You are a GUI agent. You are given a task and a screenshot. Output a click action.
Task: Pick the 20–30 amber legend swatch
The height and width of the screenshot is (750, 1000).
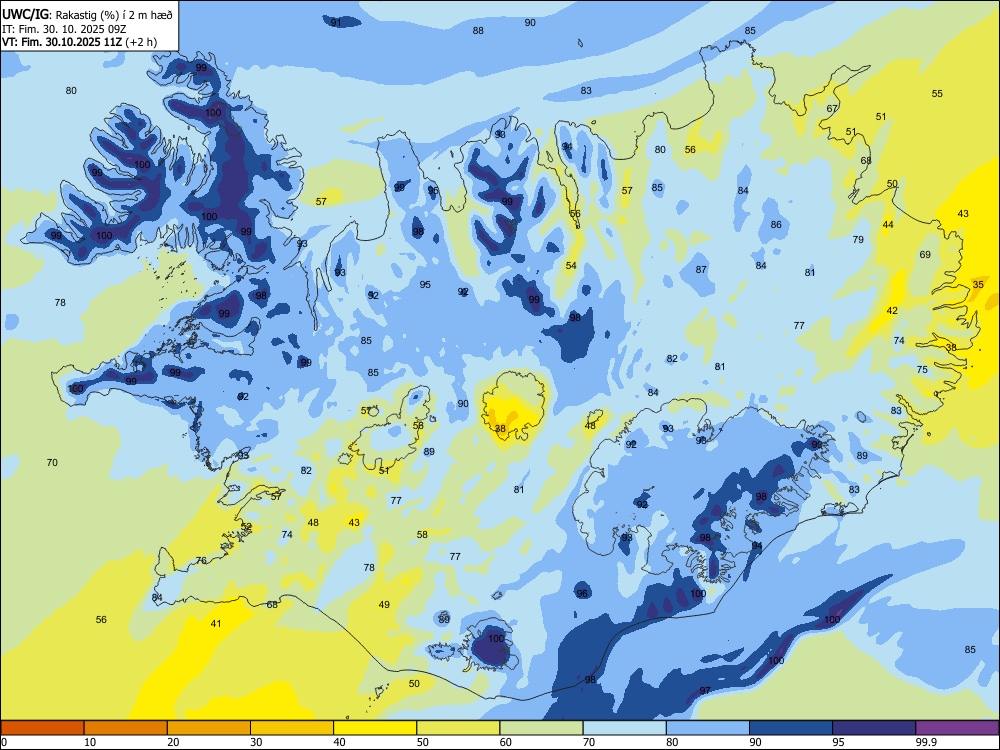(209, 728)
